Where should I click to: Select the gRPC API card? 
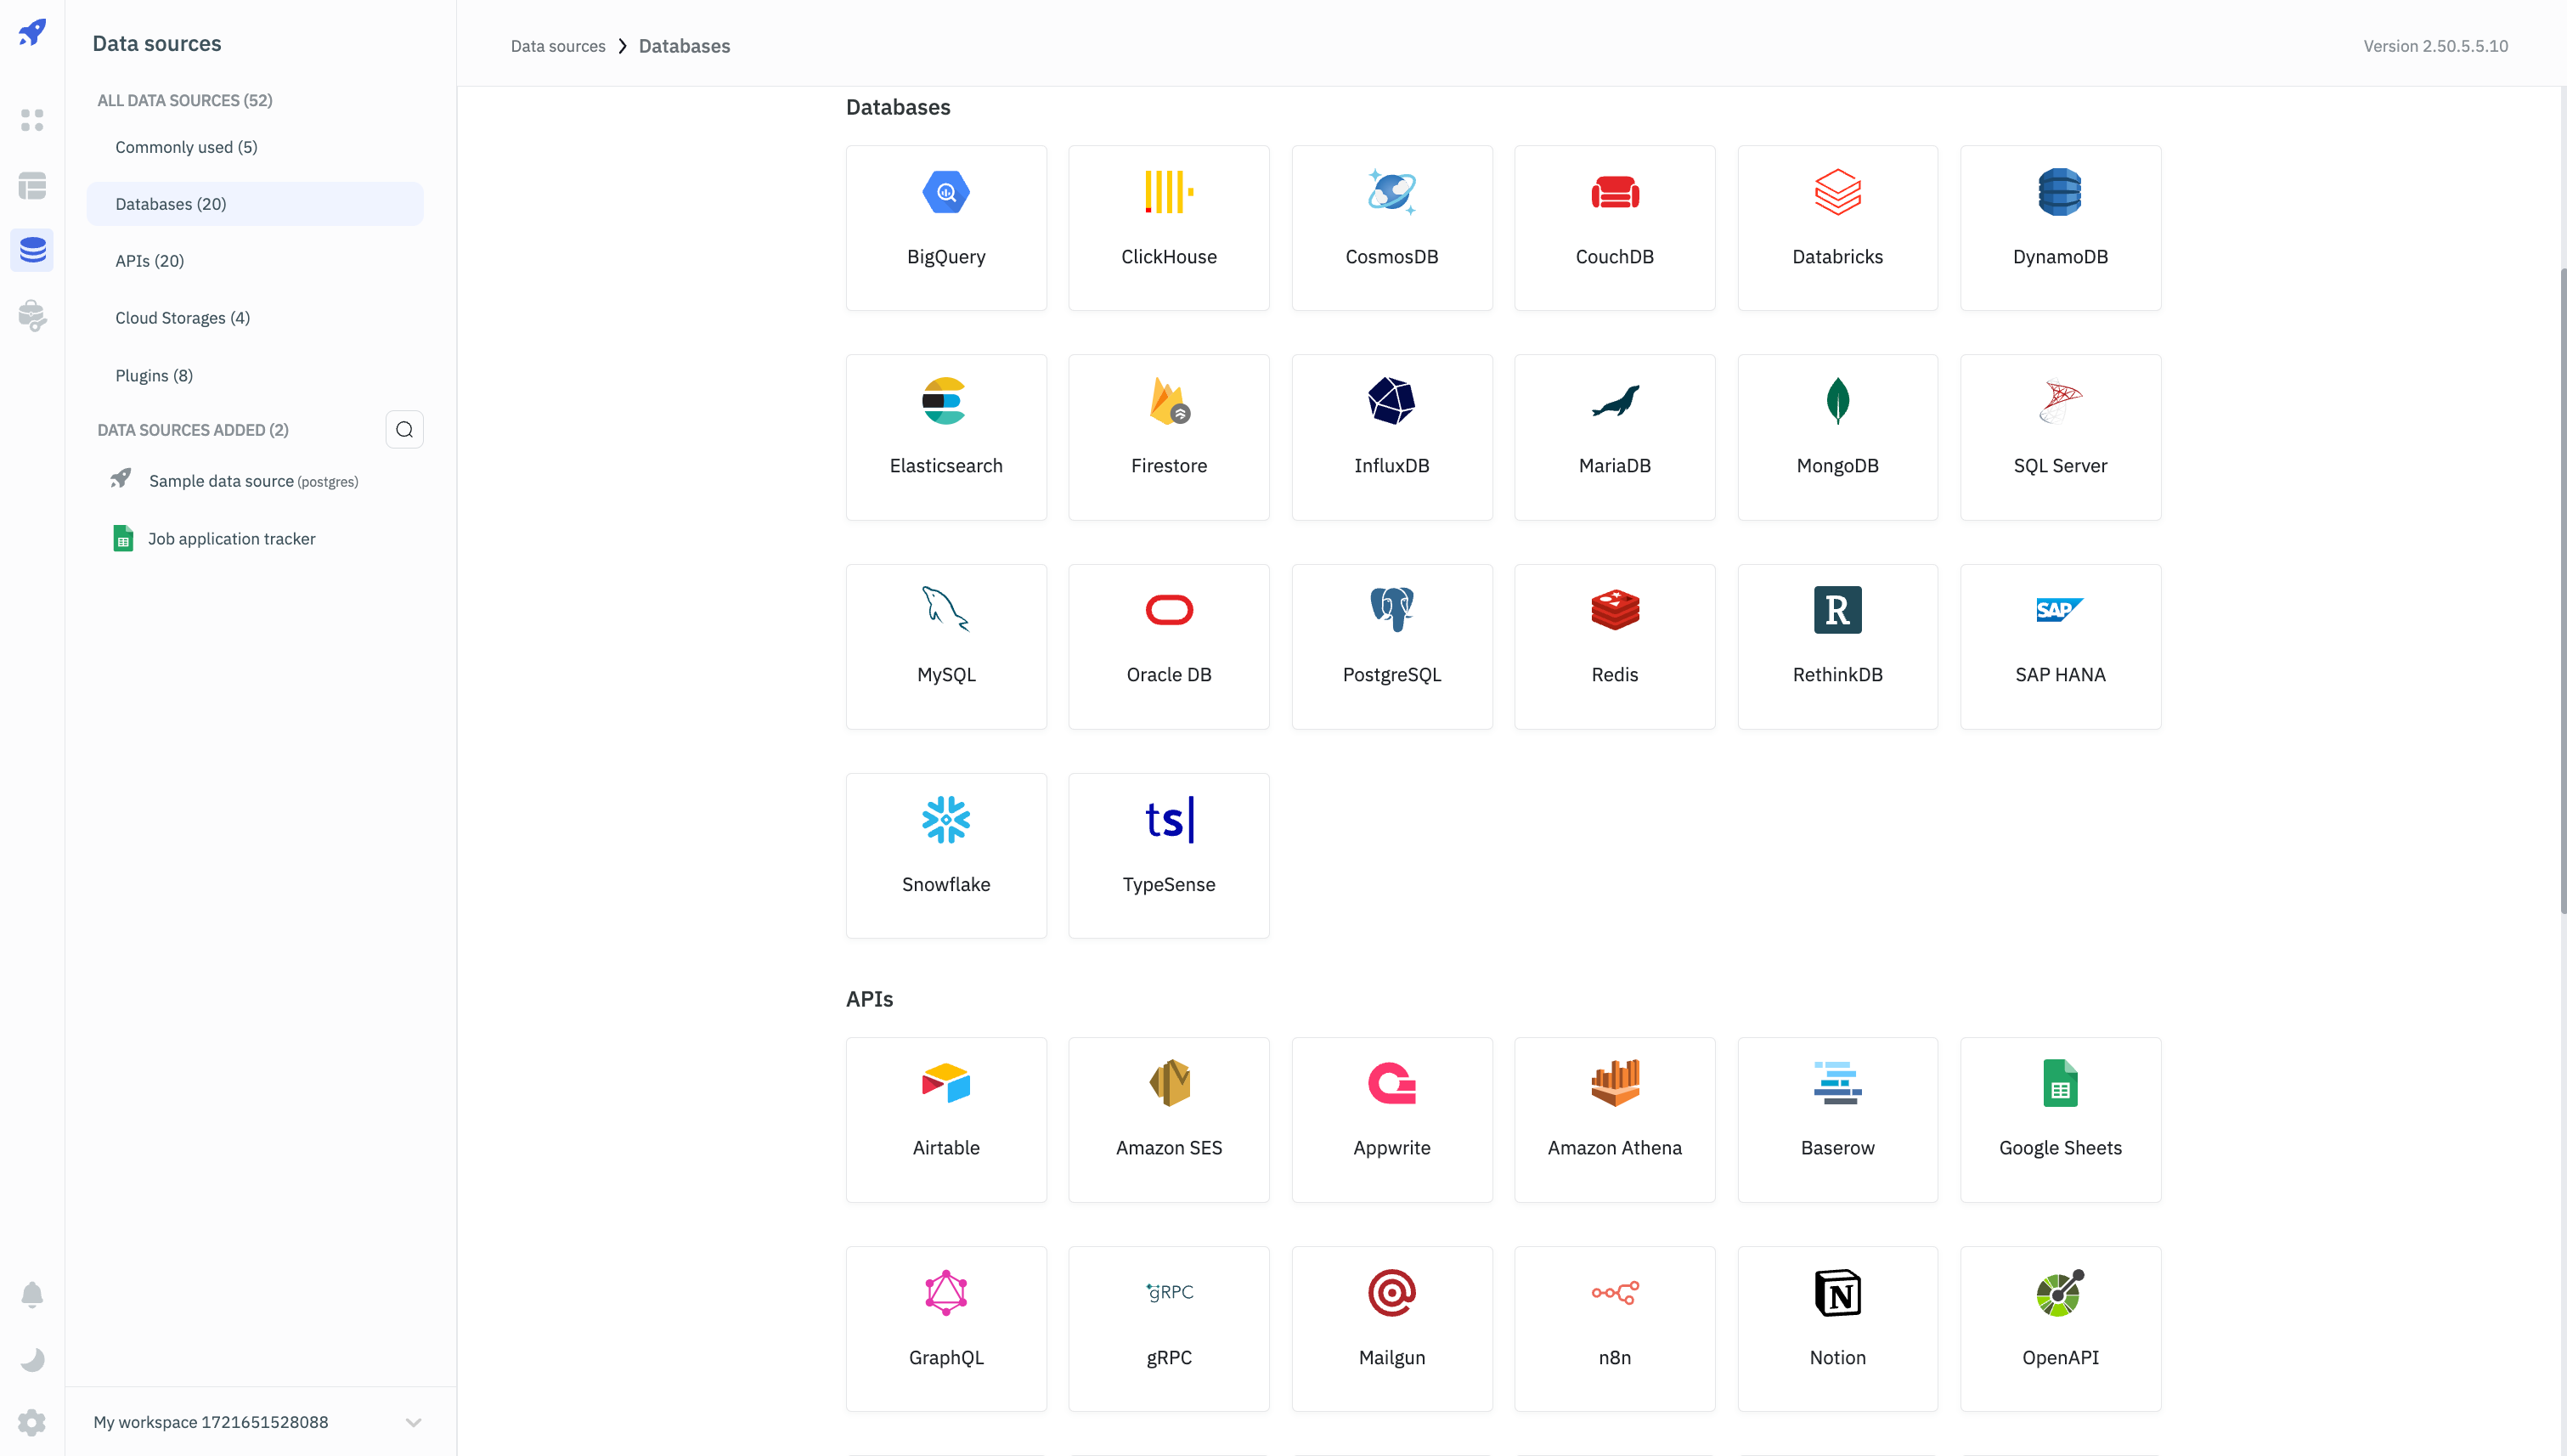pyautogui.click(x=1169, y=1329)
